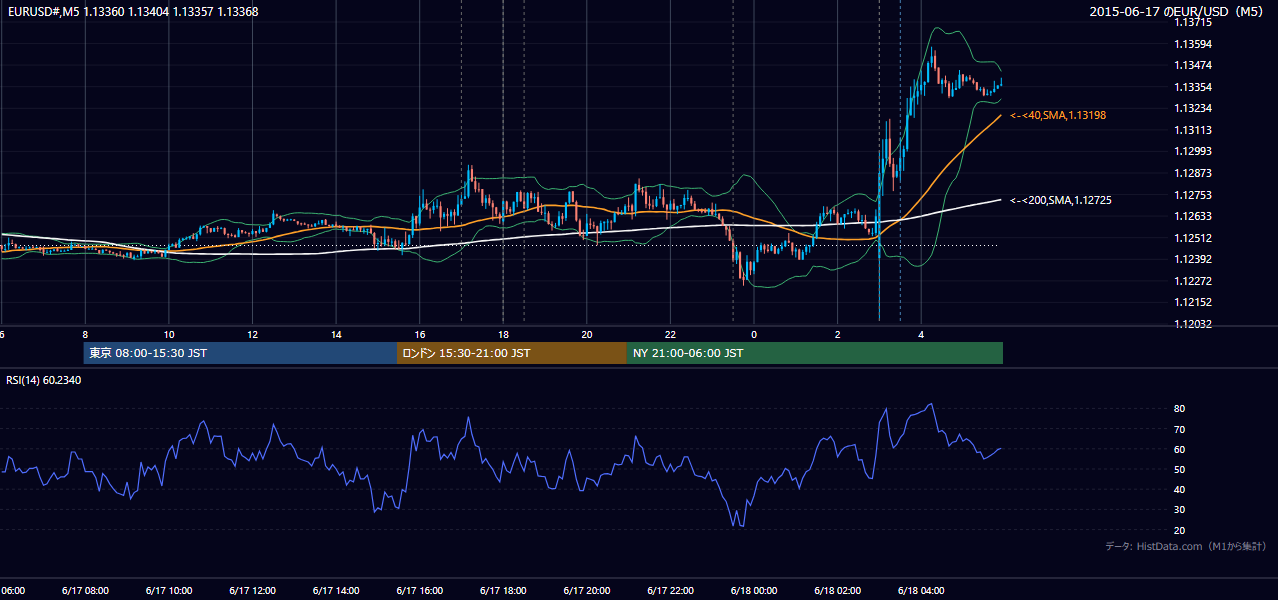Click the RSI scale 40 level label

[x=1179, y=490]
